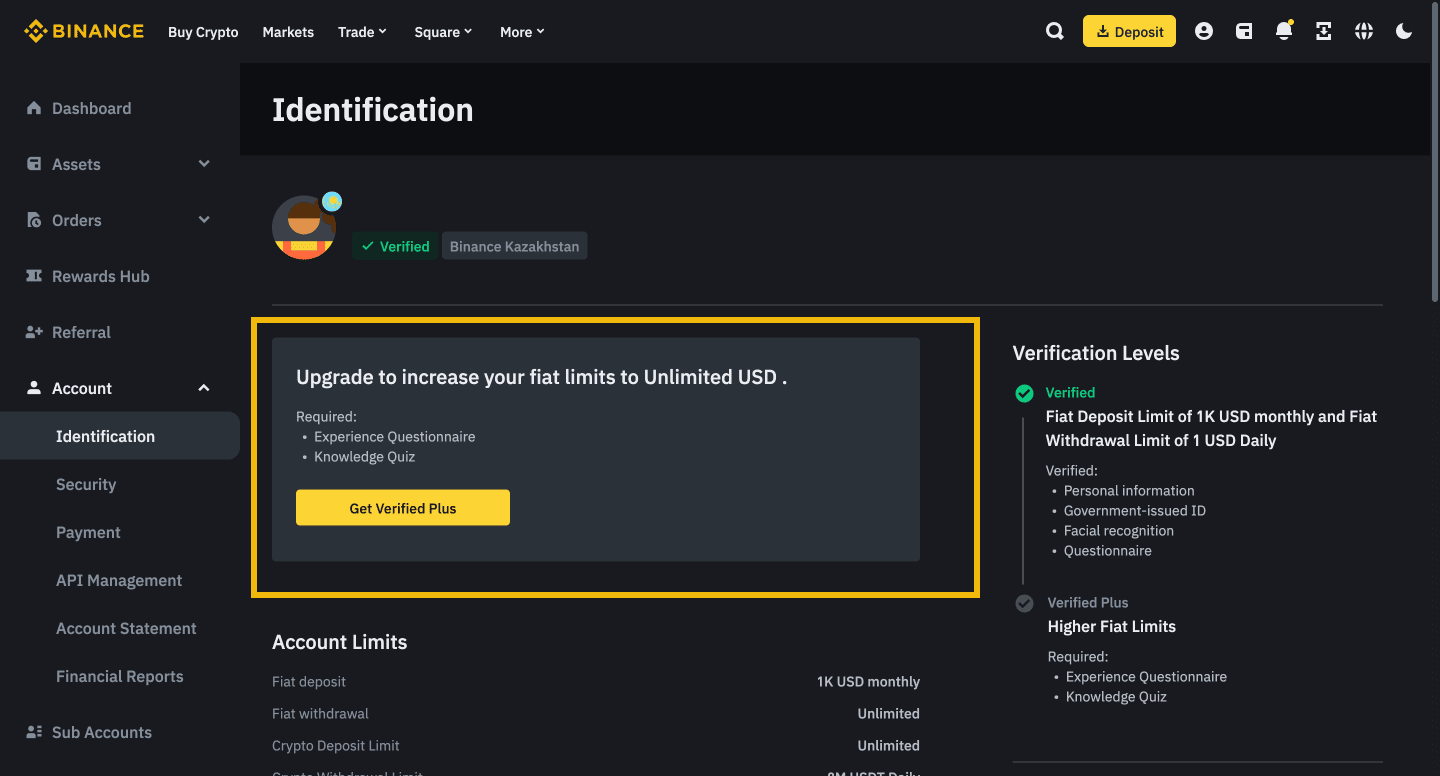1440x776 pixels.
Task: Select Security in the sidebar
Action: point(86,484)
